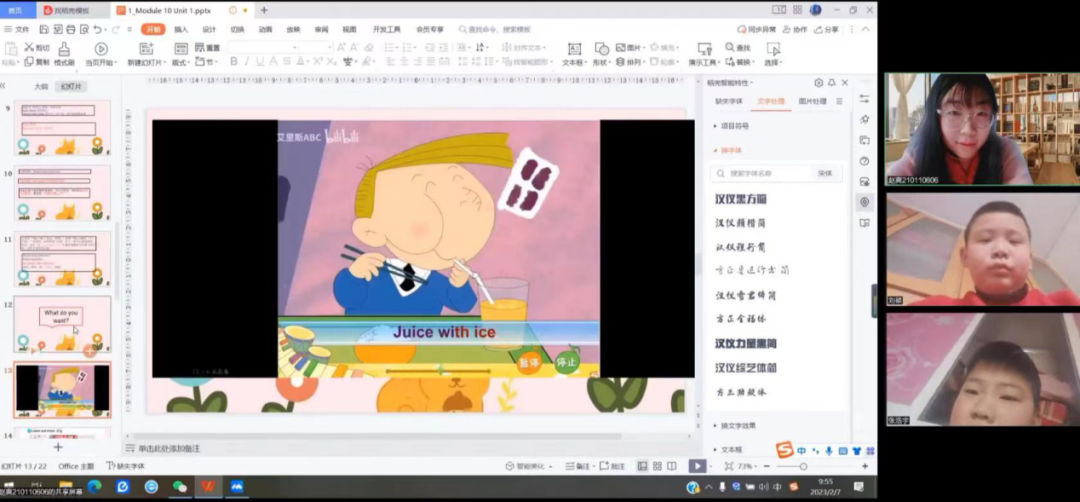Click the zoom slider in status bar
This screenshot has width=1080, height=502.
802,466
